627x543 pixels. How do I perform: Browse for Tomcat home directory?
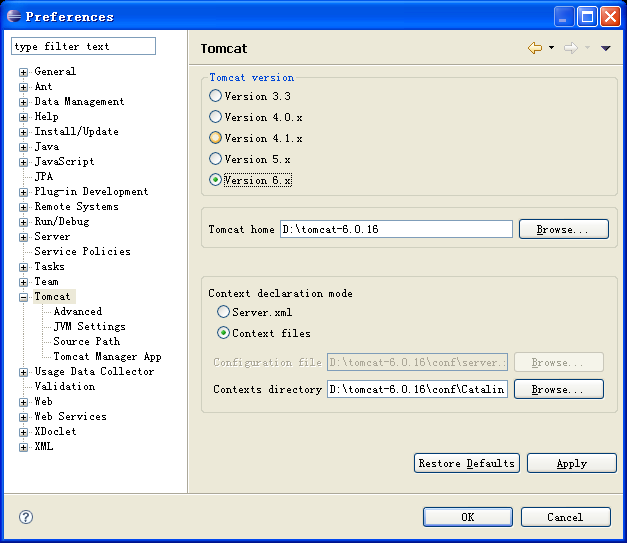click(564, 229)
